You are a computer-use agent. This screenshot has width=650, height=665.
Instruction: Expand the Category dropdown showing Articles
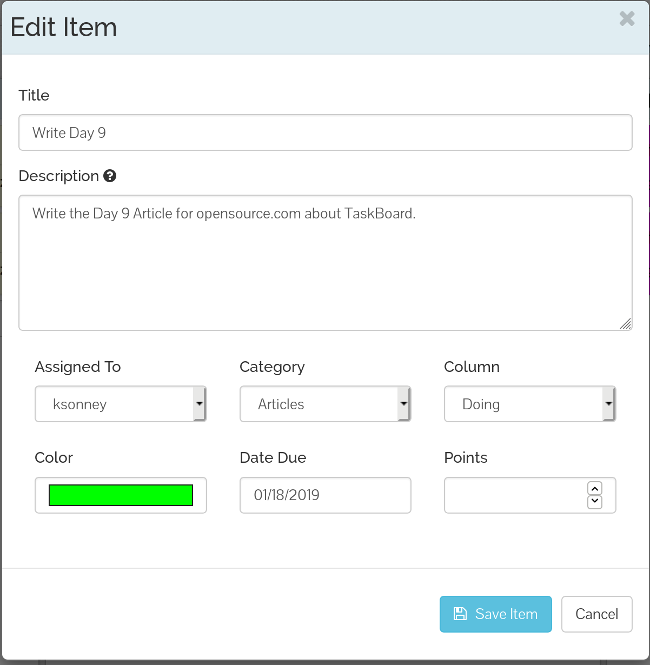point(325,404)
